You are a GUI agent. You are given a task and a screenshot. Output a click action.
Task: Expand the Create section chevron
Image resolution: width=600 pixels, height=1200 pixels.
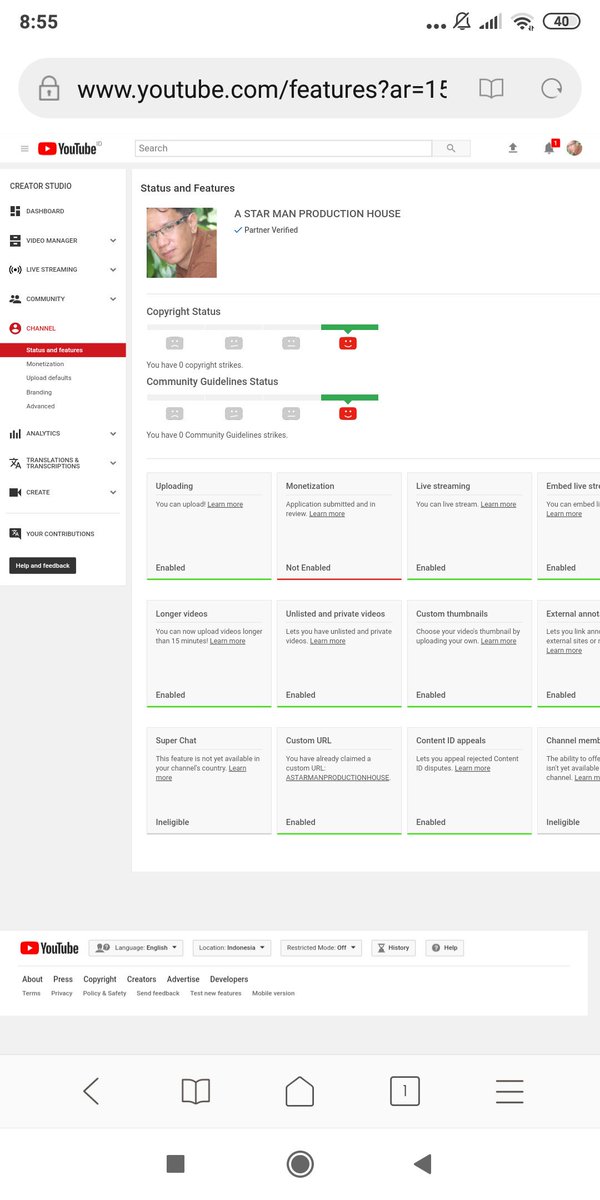[113, 492]
